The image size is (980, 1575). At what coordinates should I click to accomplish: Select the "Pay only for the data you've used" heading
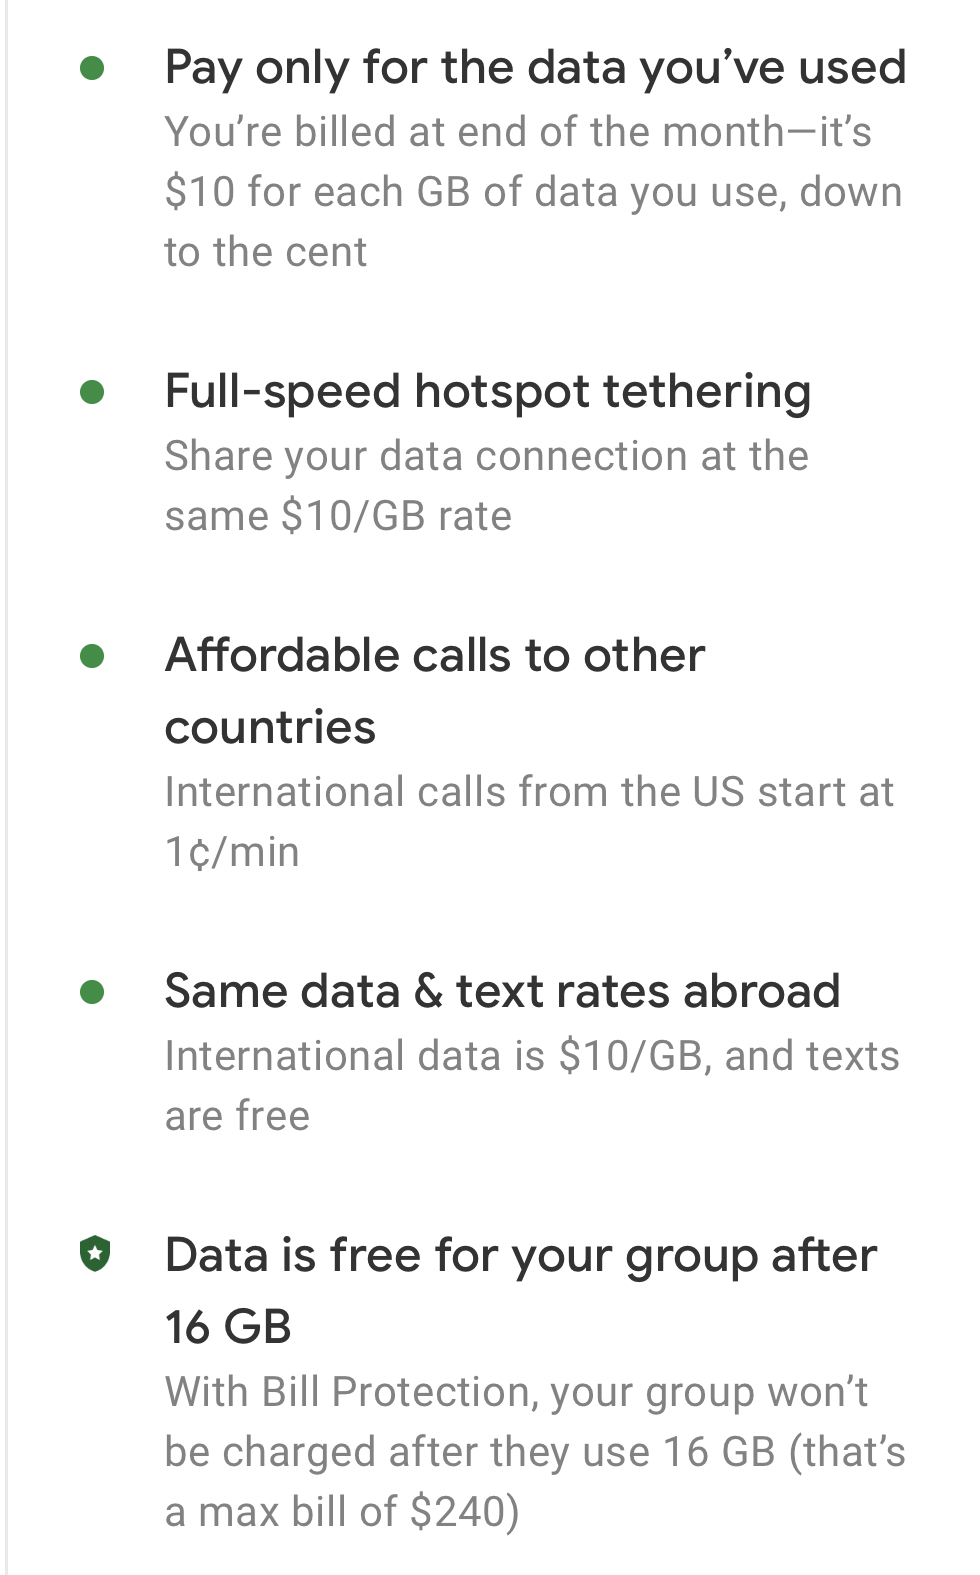[x=535, y=68]
